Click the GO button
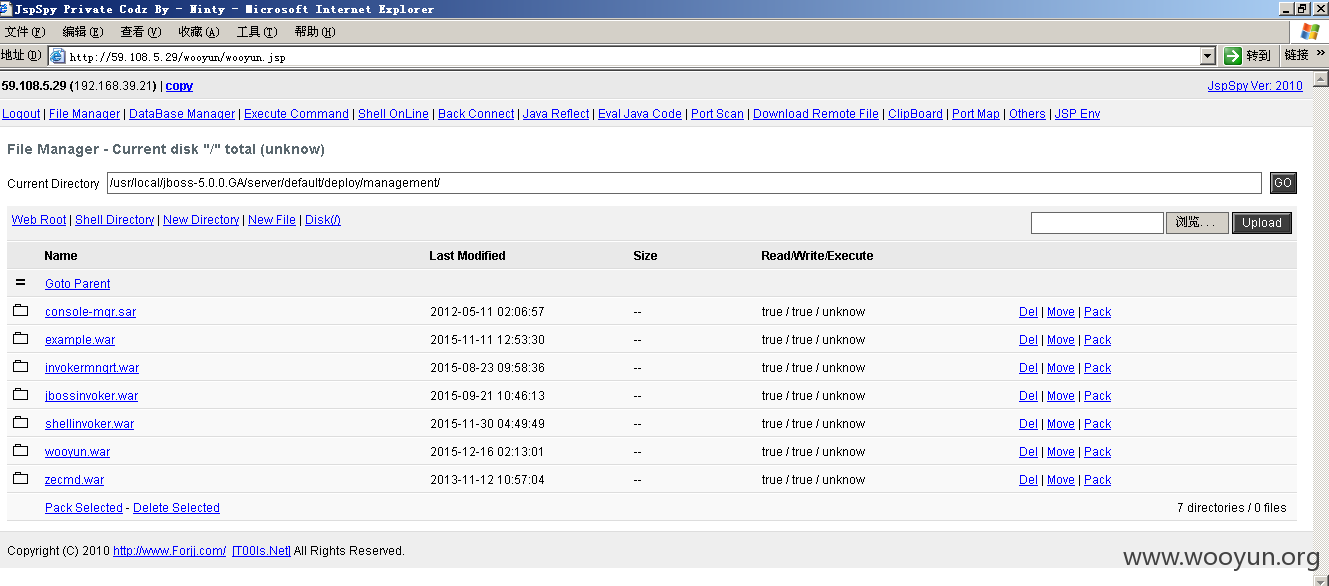 [1283, 183]
